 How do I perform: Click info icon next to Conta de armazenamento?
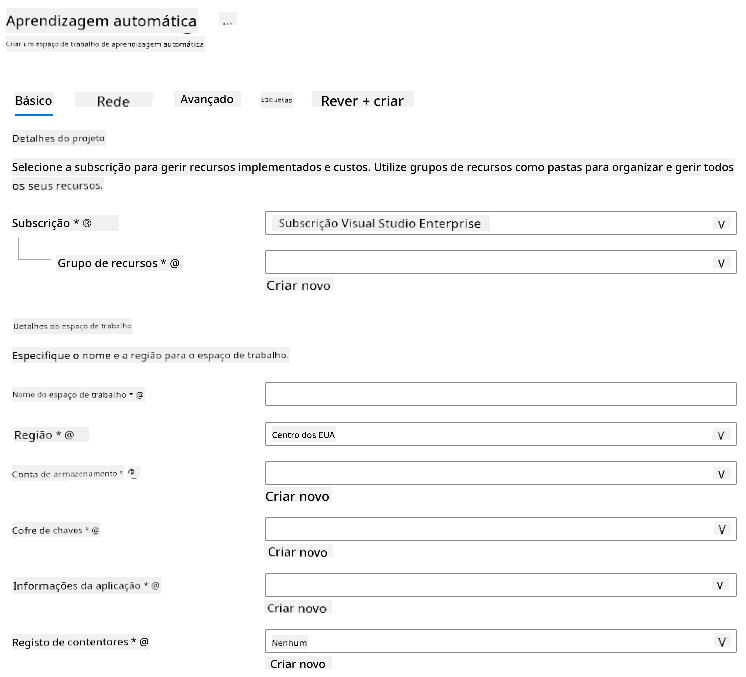coord(132,473)
